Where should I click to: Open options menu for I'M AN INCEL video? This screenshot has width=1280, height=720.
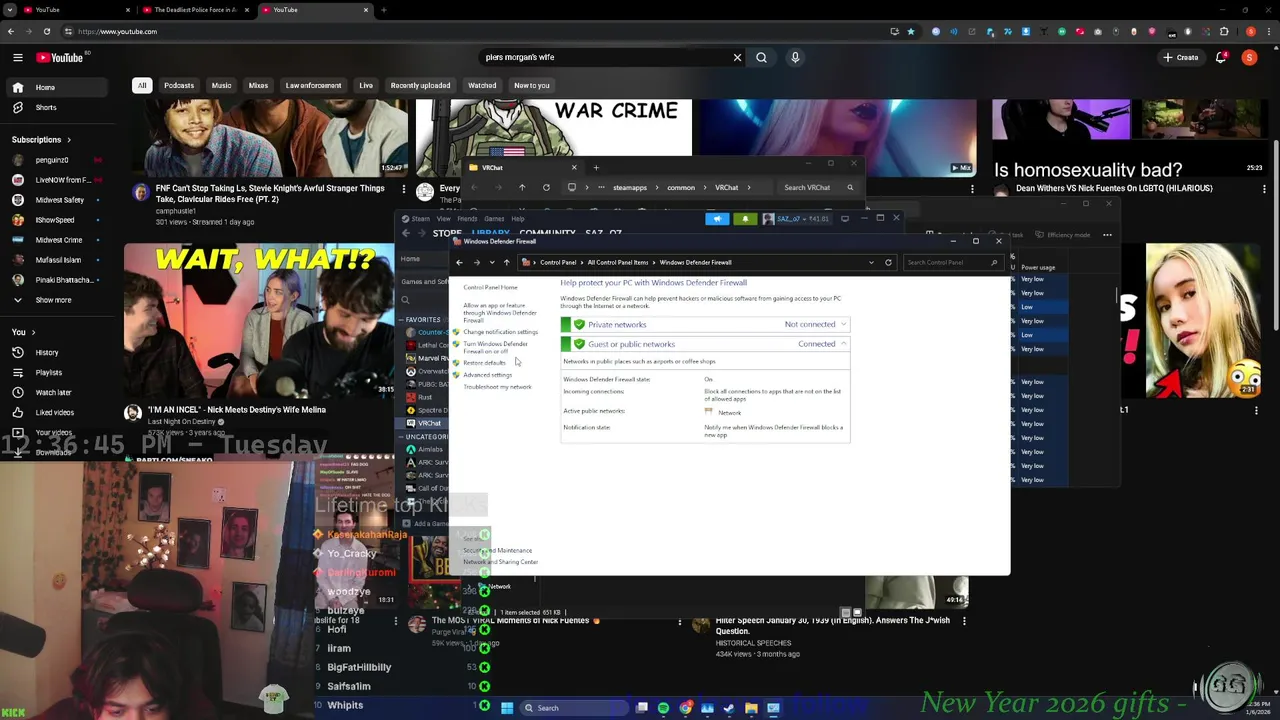click(404, 410)
